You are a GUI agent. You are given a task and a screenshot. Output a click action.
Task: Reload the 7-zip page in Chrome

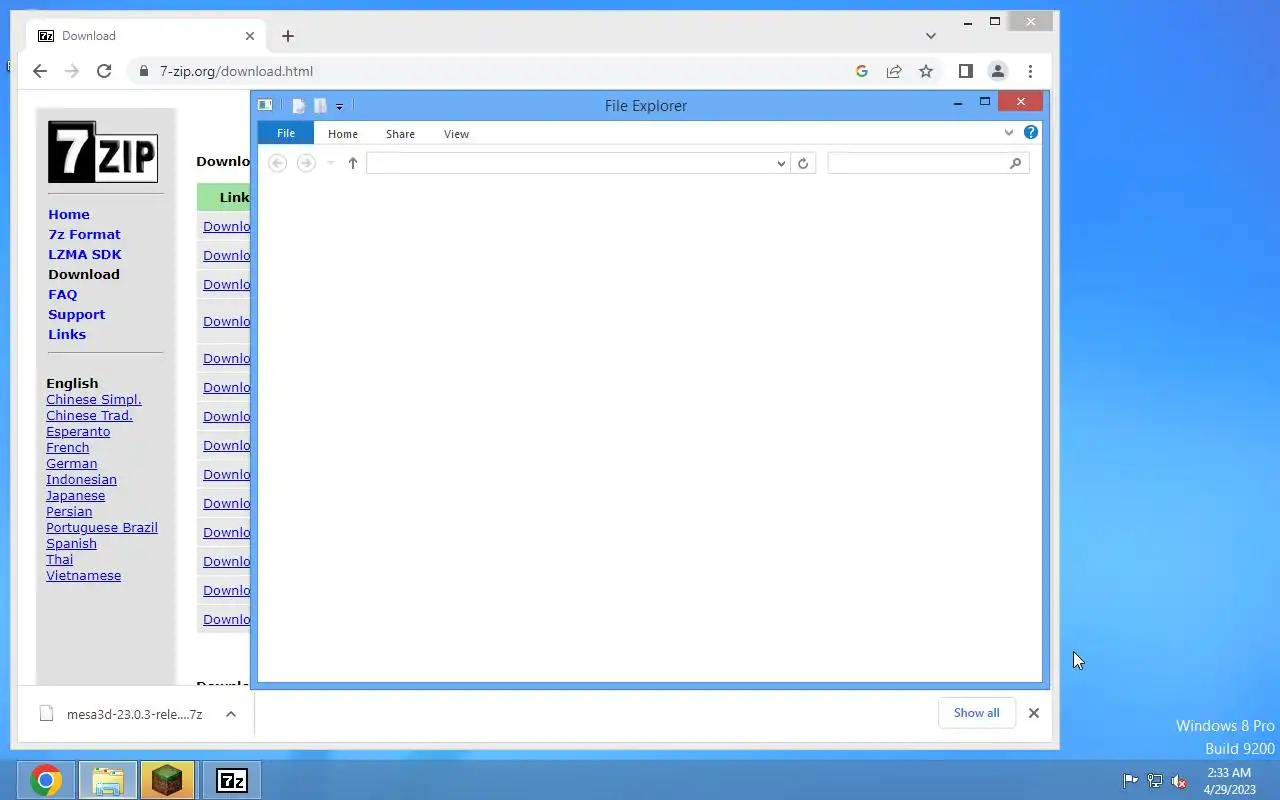[x=104, y=71]
